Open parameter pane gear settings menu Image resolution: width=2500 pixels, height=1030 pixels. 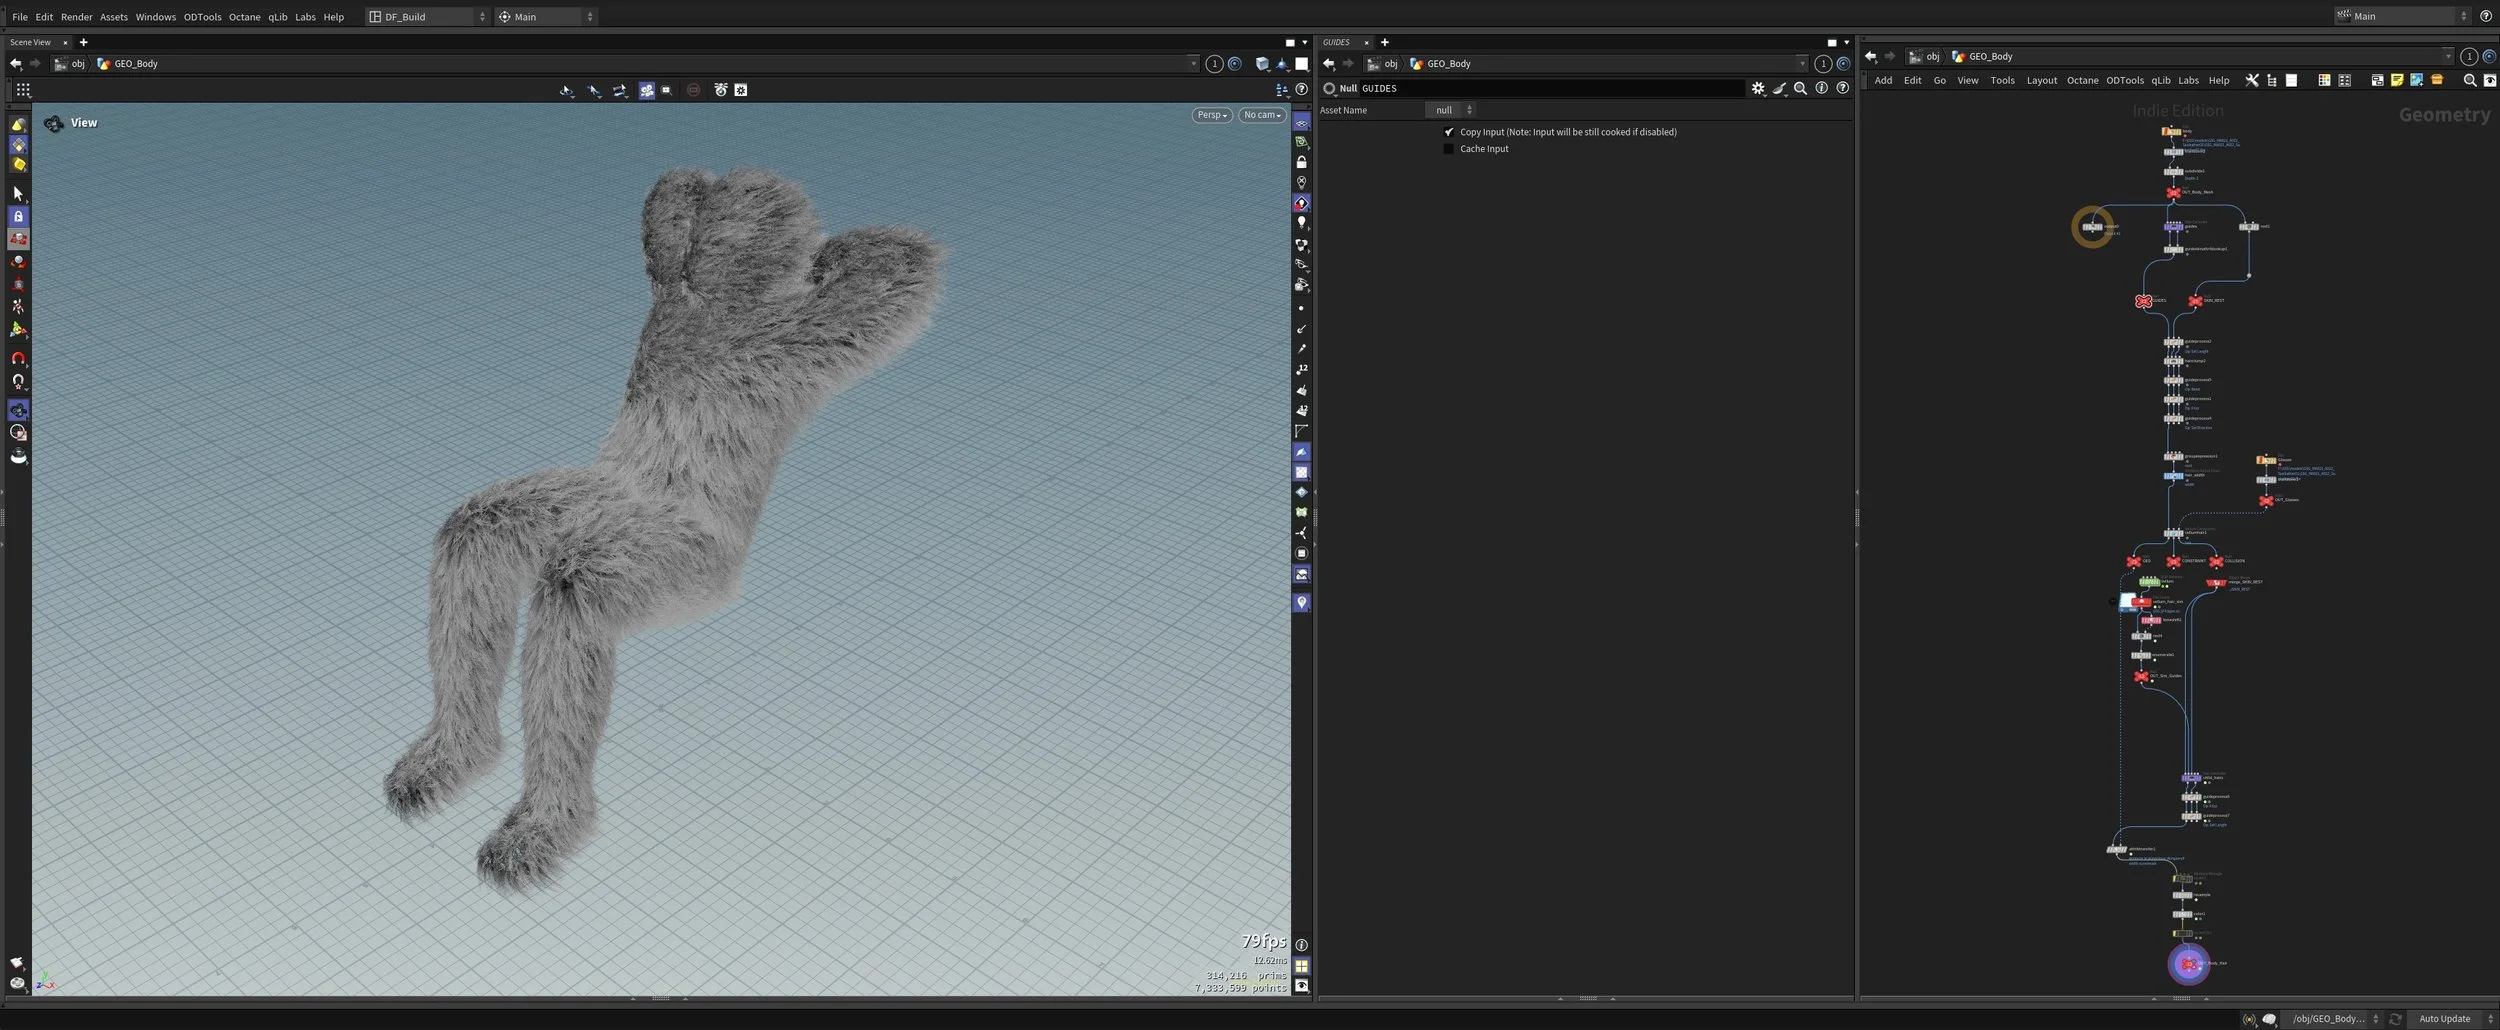(1758, 89)
